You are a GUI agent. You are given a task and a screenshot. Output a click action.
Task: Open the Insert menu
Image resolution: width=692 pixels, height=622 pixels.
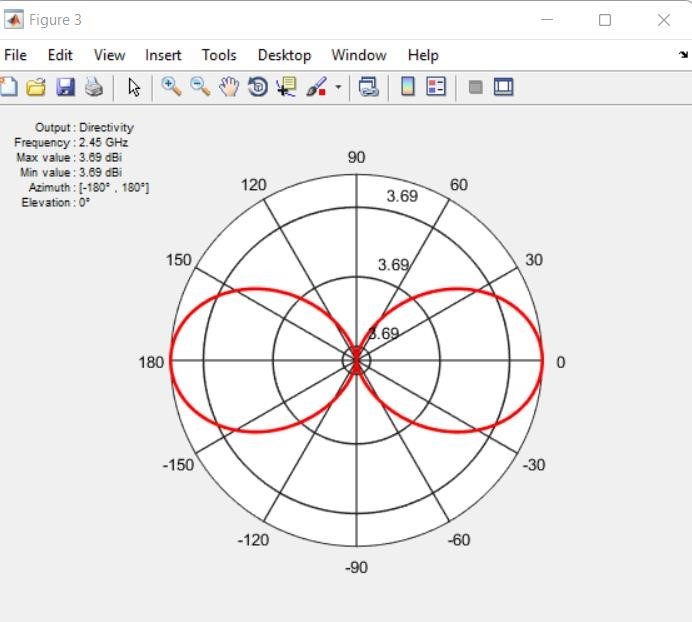tap(163, 55)
